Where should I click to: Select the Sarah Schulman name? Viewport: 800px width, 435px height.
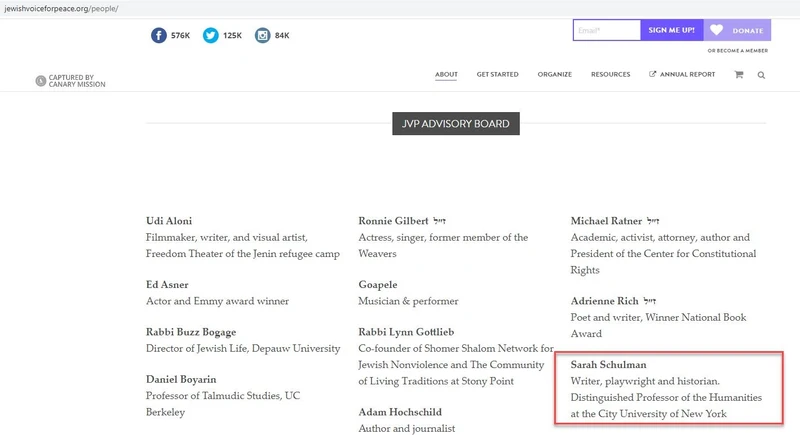(x=607, y=365)
